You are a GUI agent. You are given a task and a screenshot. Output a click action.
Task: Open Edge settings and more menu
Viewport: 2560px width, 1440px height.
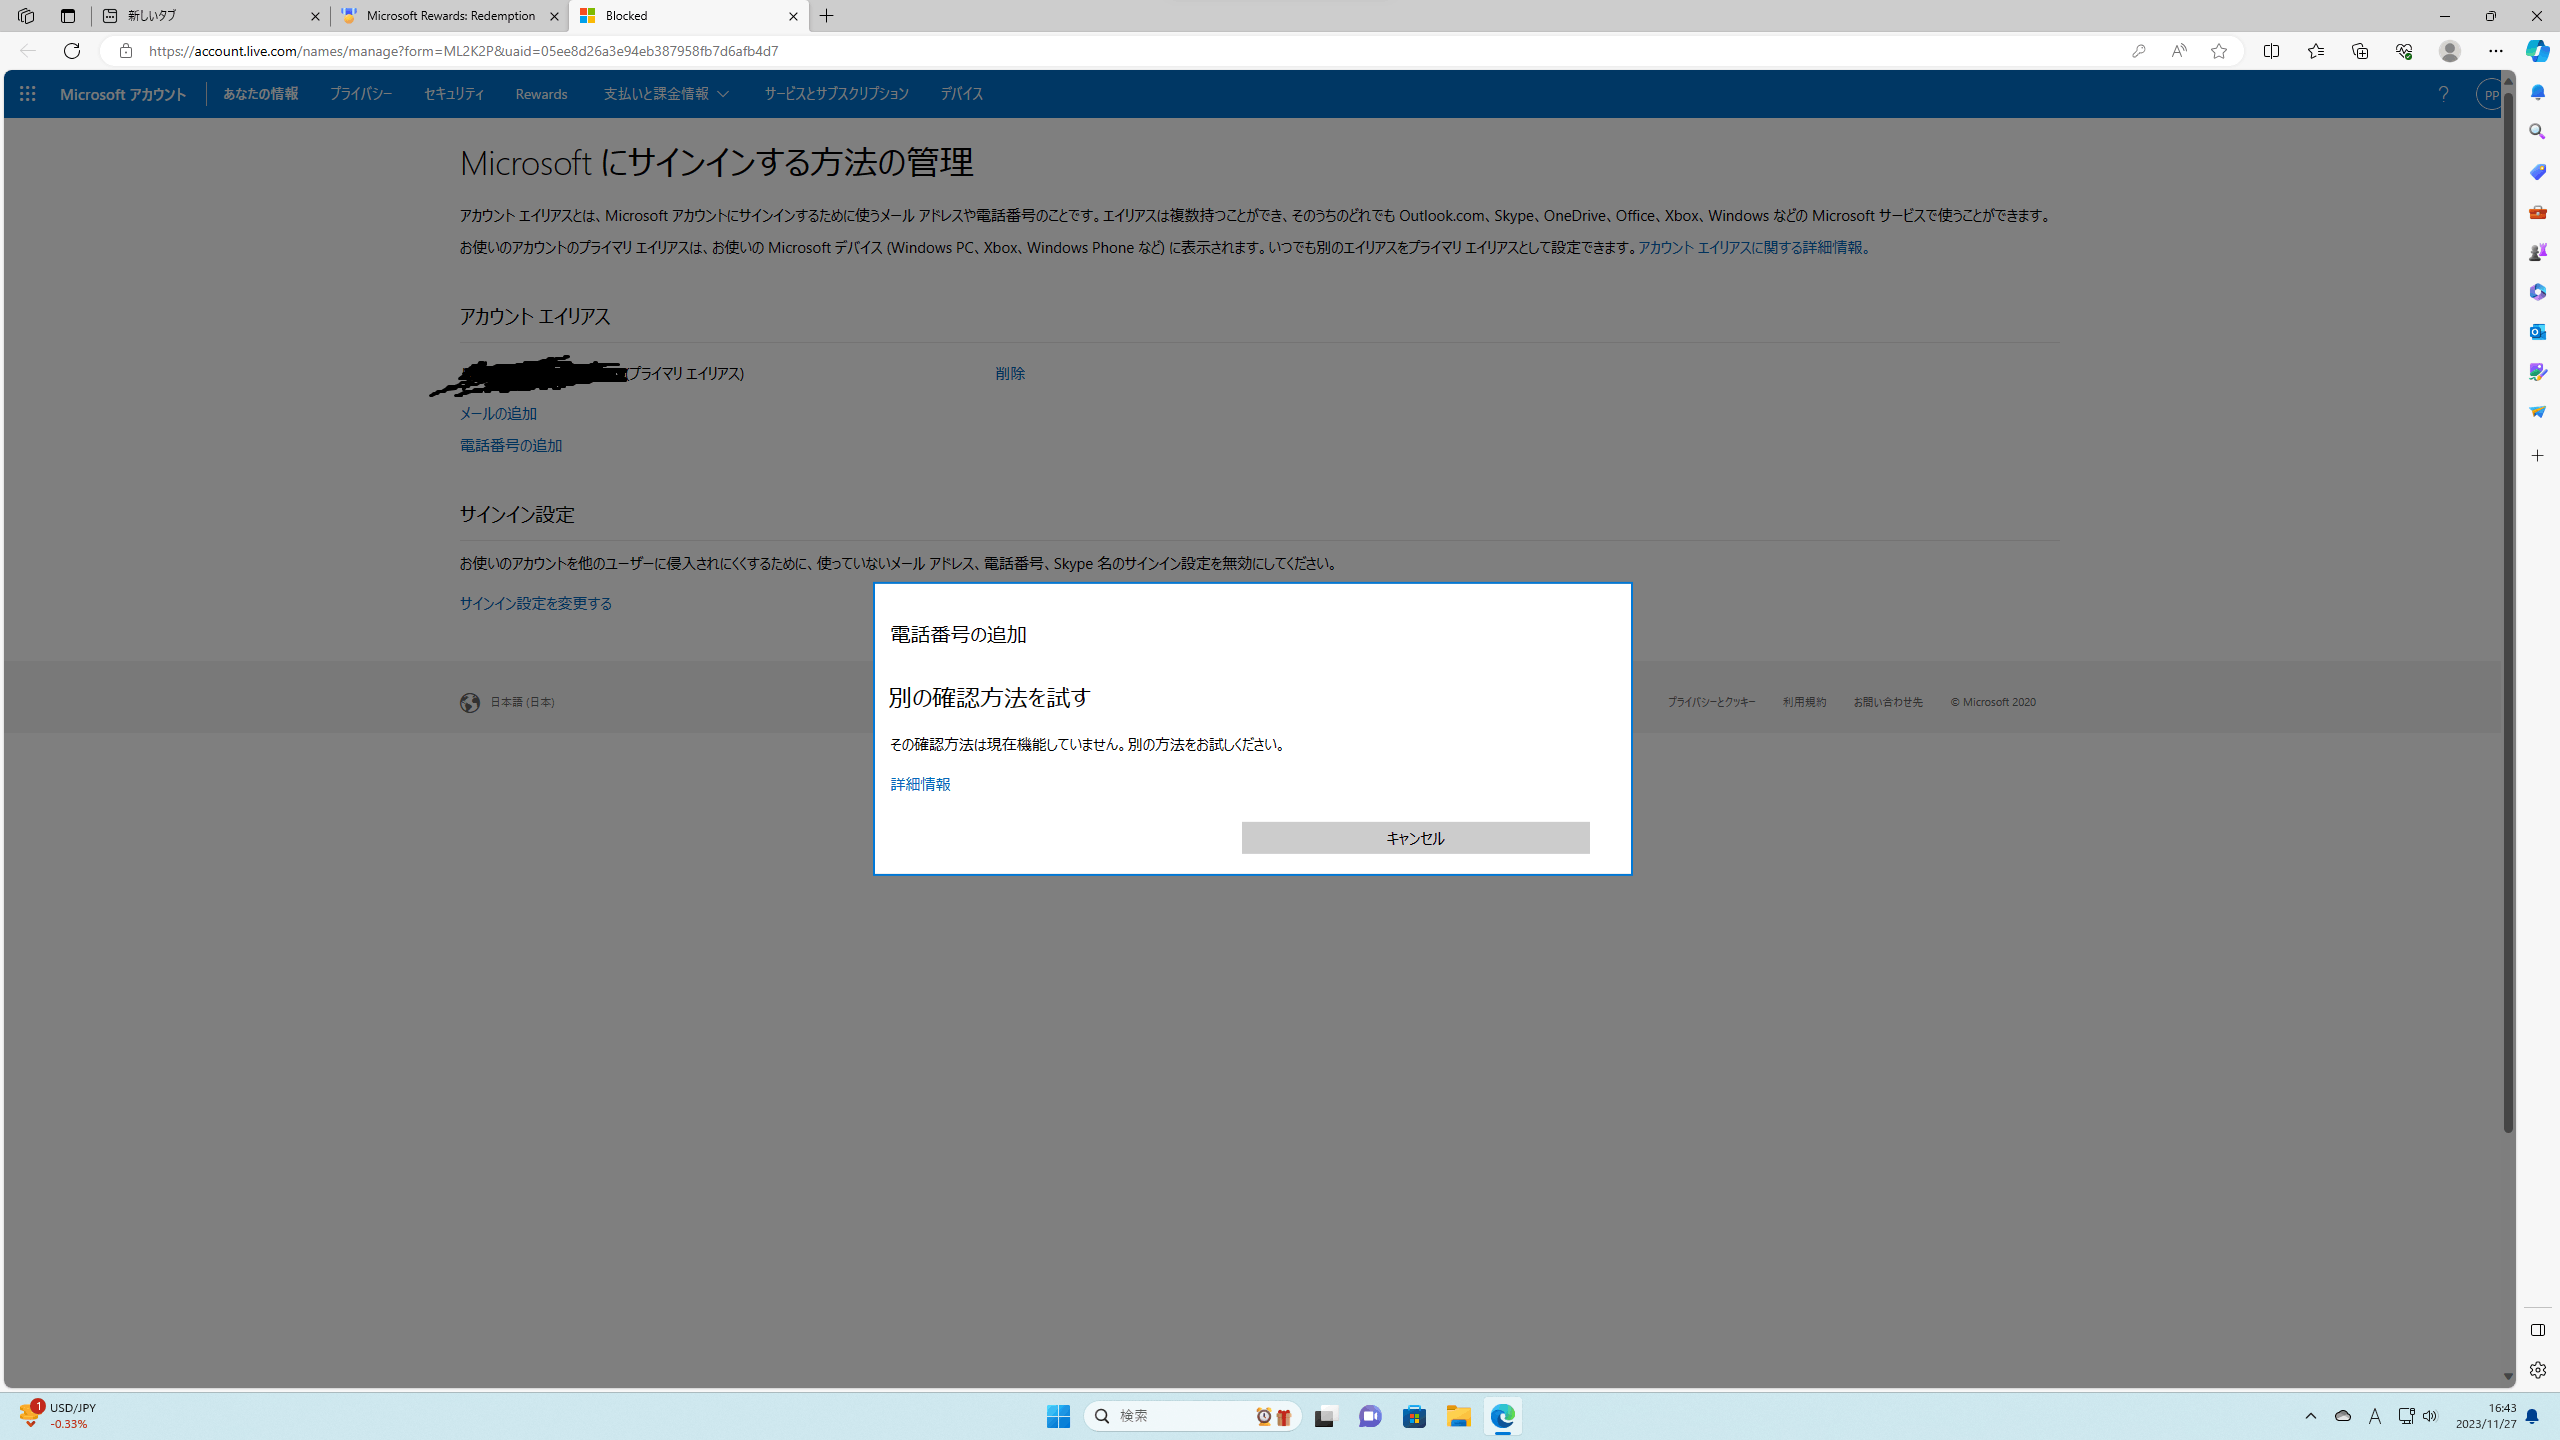[x=2496, y=51]
